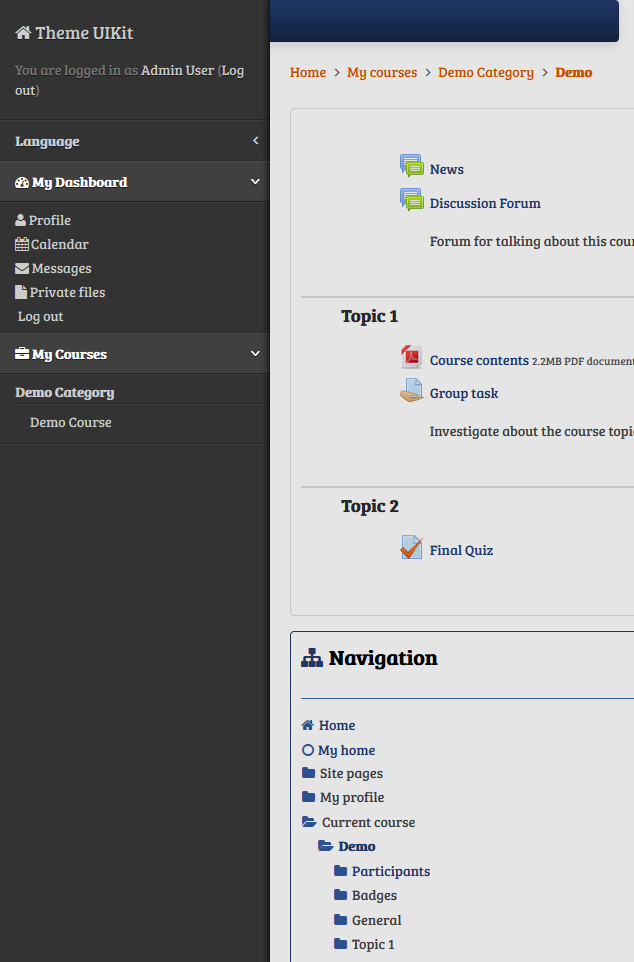Open Messages via its envelope icon
Image resolution: width=634 pixels, height=962 pixels.
click(x=21, y=268)
